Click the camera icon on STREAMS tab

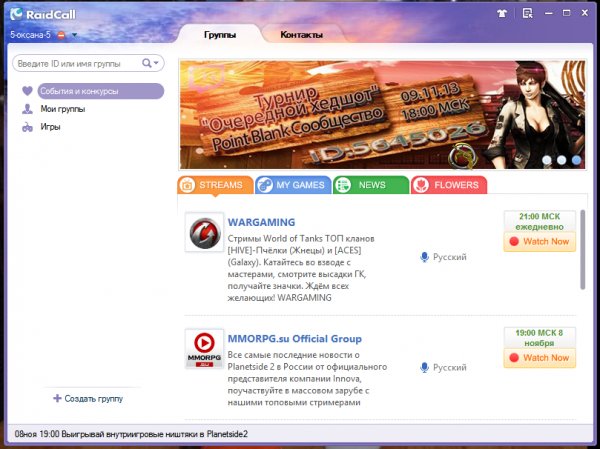click(187, 185)
